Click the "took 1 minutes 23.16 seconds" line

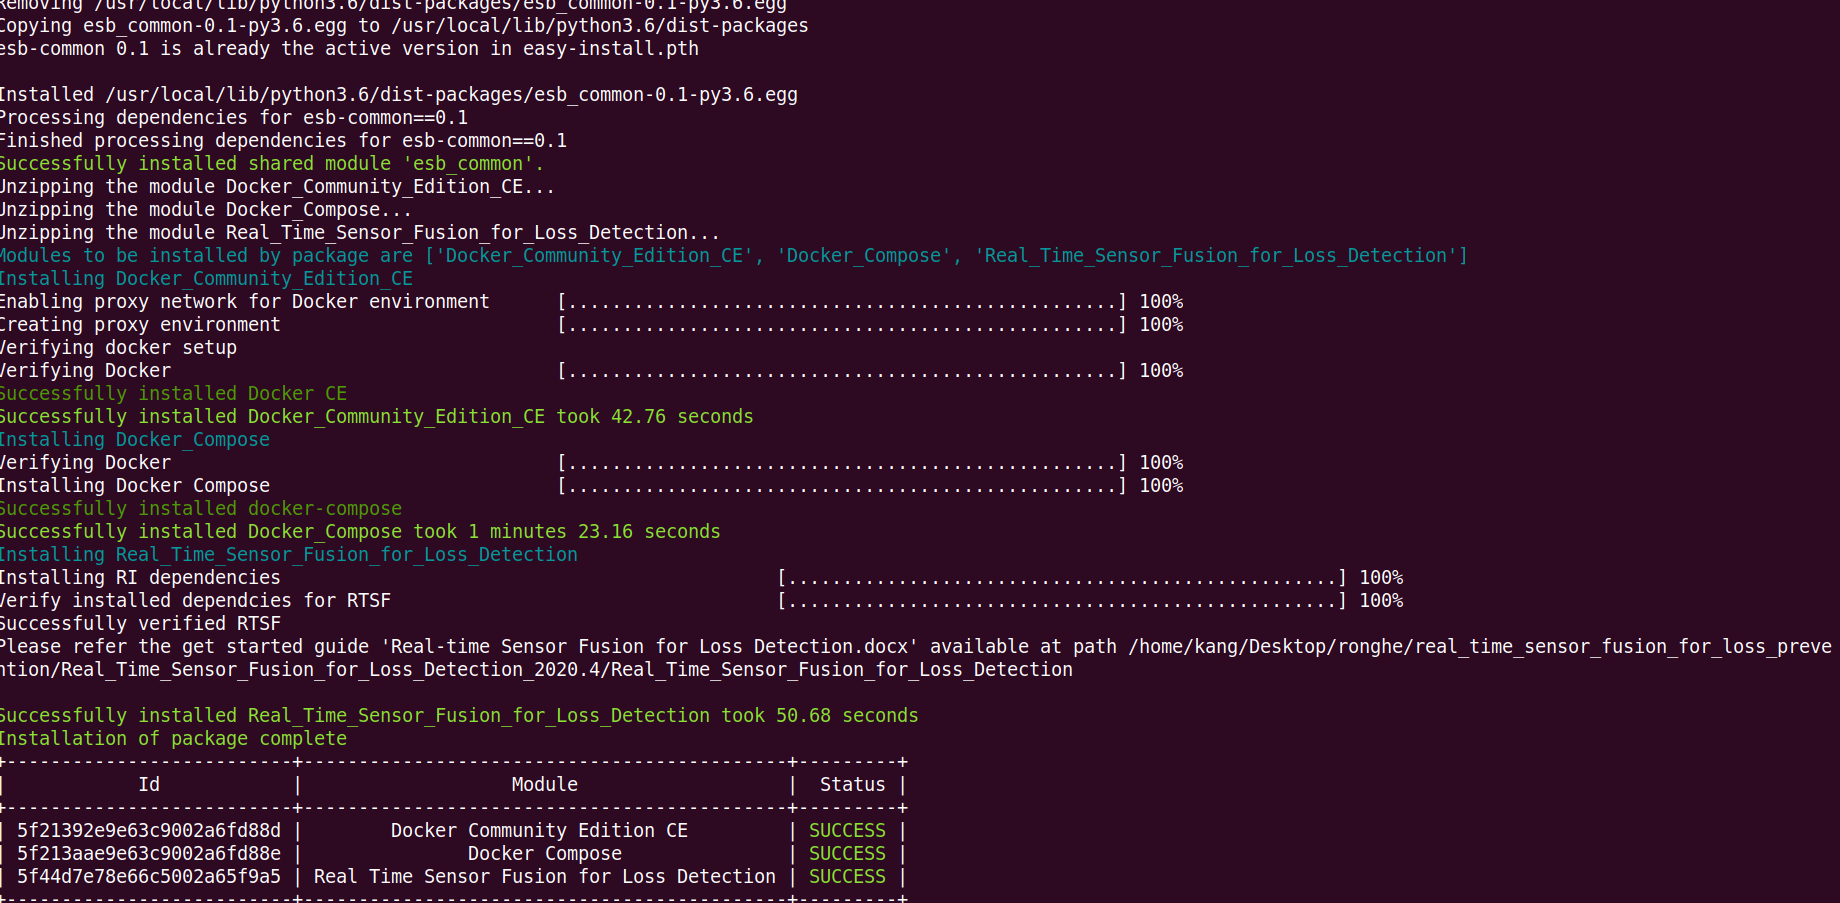pyautogui.click(x=360, y=532)
